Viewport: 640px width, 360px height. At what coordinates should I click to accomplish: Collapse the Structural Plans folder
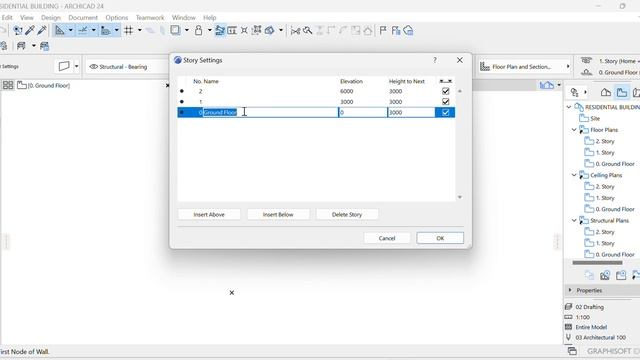click(x=574, y=220)
